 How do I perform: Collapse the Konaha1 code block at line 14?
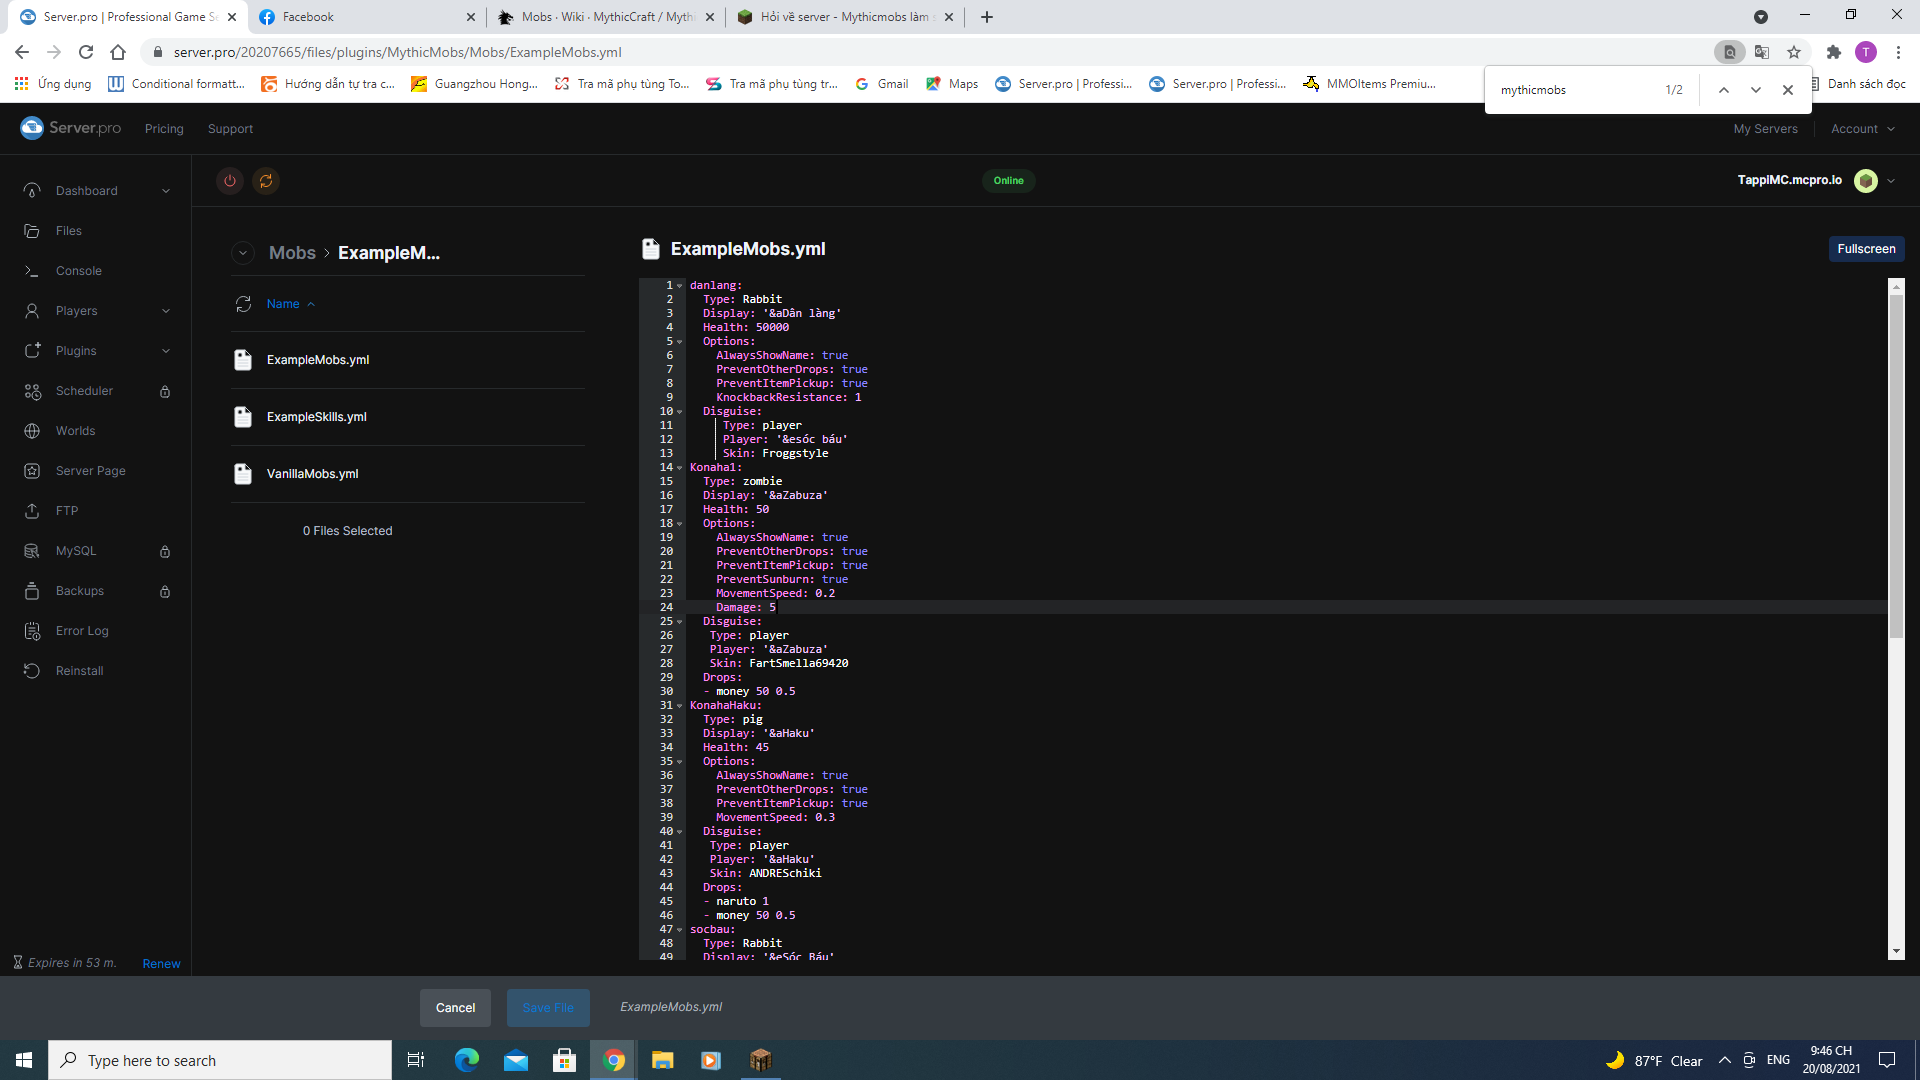click(x=680, y=468)
